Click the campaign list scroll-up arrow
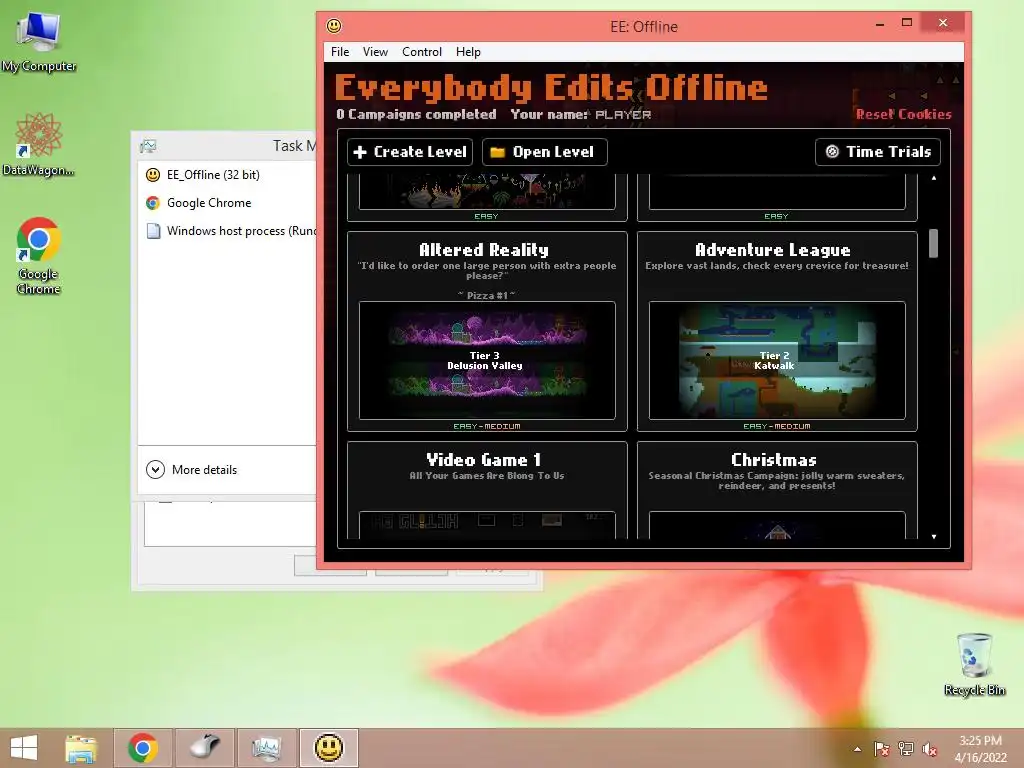Viewport: 1024px width, 768px height. click(934, 178)
